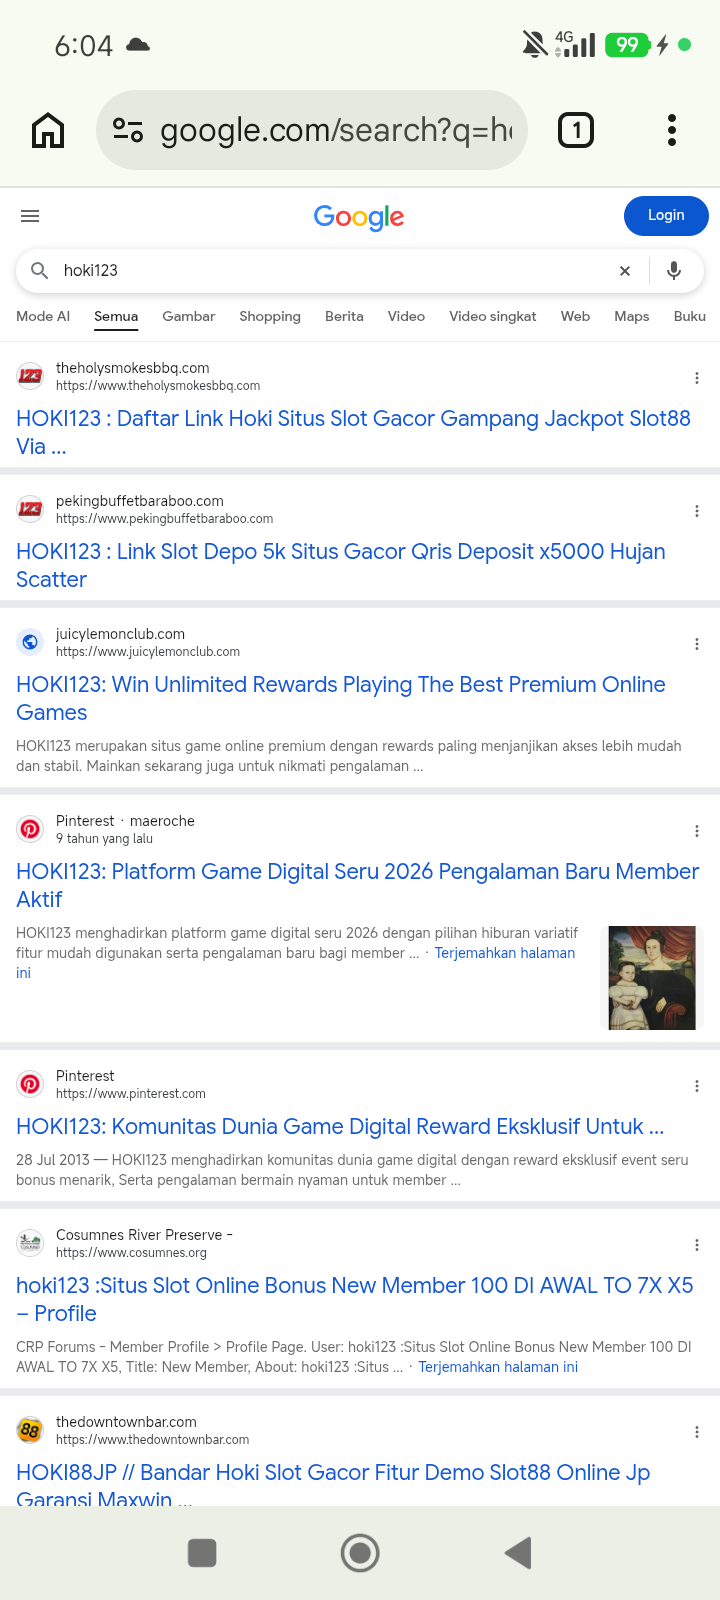Switch to Berita tab
Image resolution: width=720 pixels, height=1600 pixels.
[344, 316]
